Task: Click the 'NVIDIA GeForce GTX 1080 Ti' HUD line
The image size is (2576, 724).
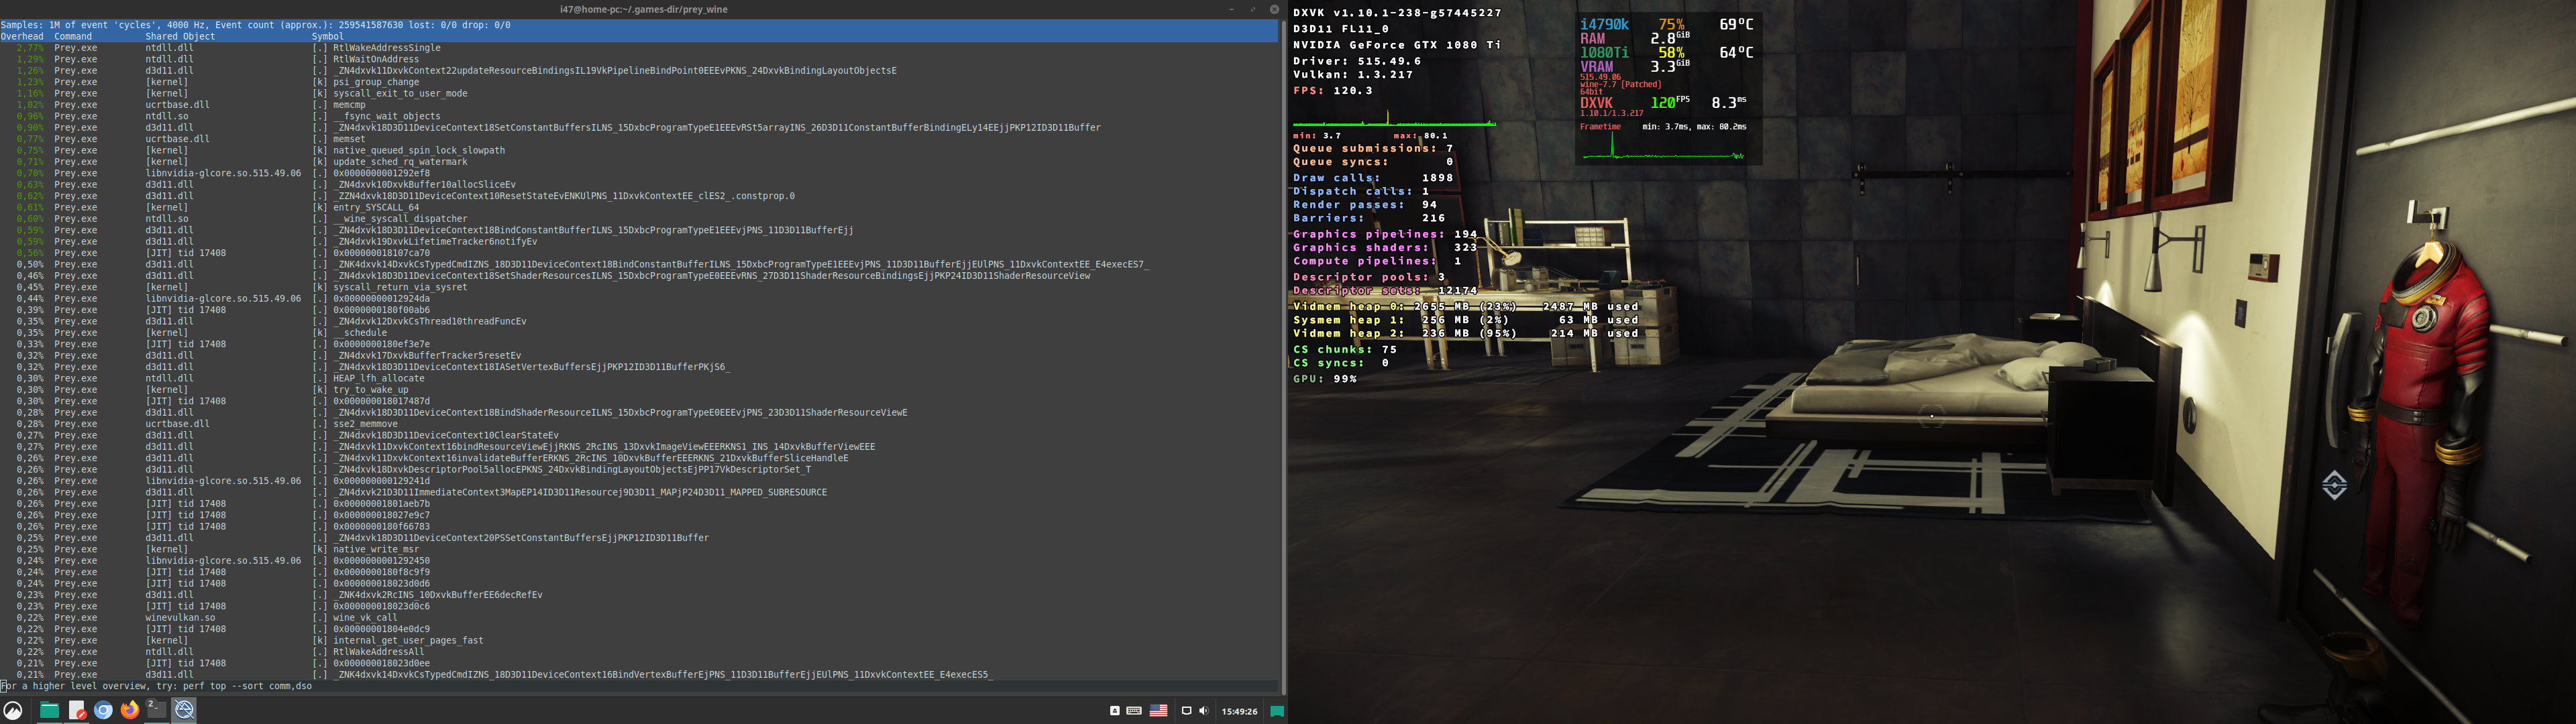Action: point(1397,45)
